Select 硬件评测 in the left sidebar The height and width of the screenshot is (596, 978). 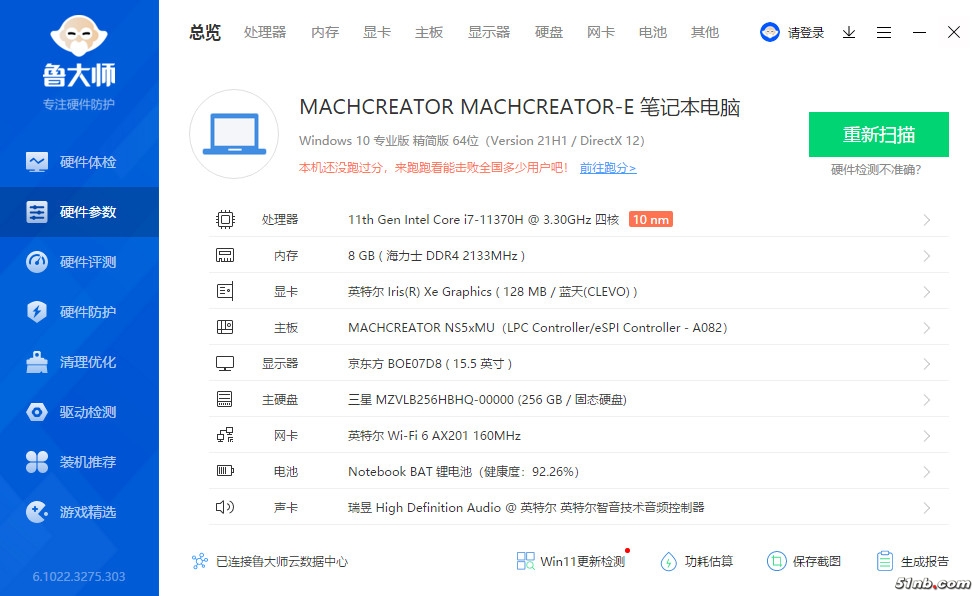coord(79,262)
